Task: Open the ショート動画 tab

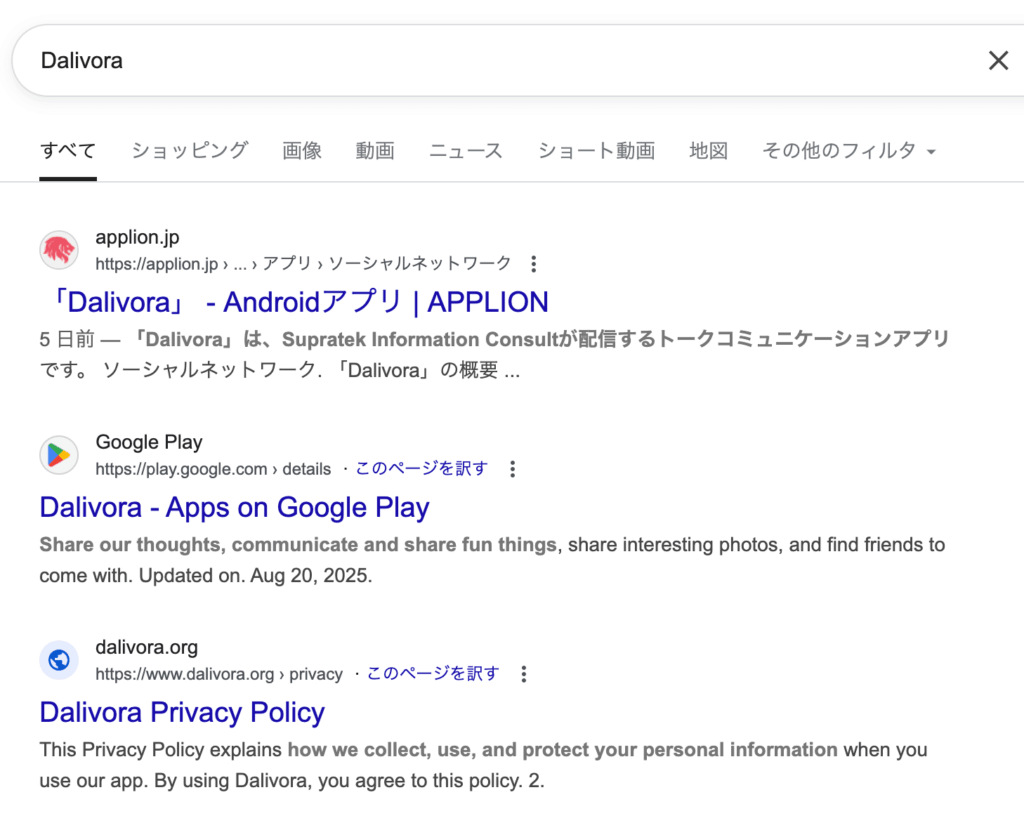Action: click(x=596, y=151)
